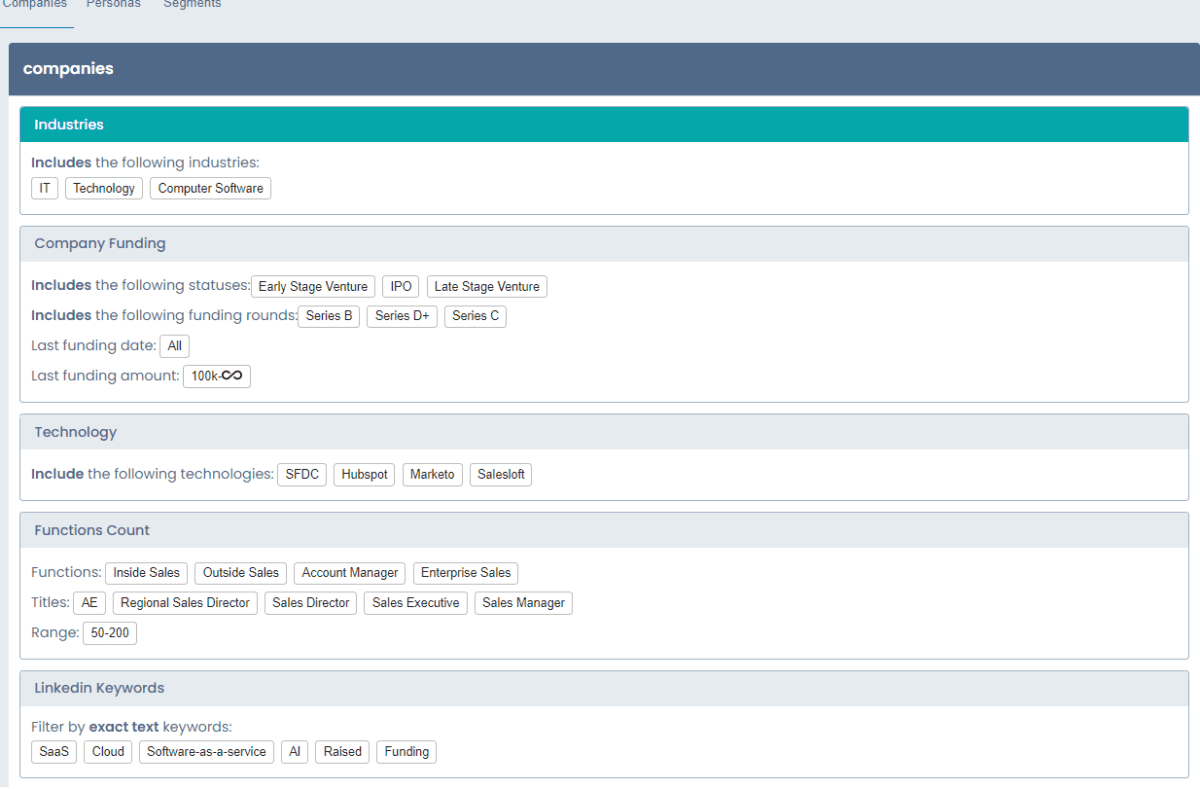The width and height of the screenshot is (1200, 789).
Task: Select the 50-200 range tag
Action: (110, 633)
